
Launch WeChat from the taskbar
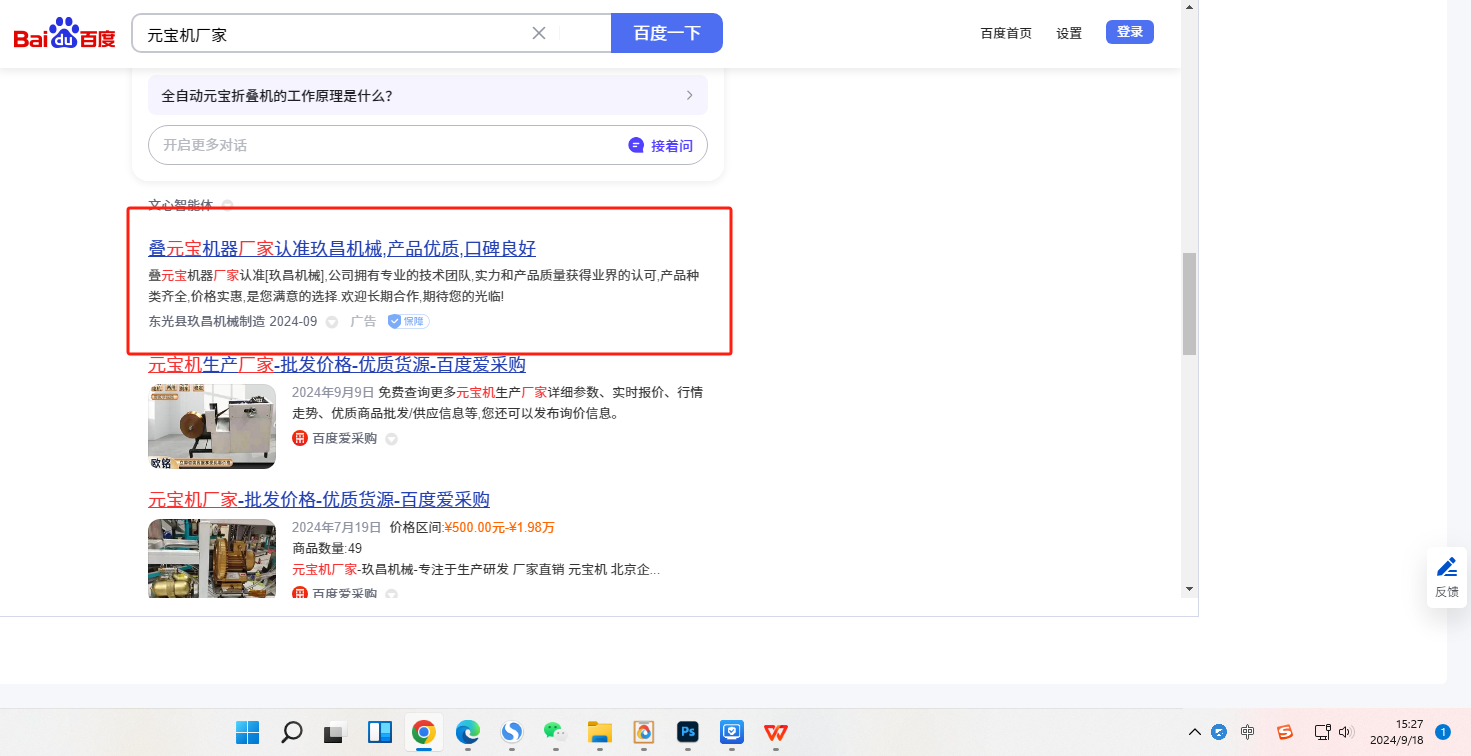[555, 732]
